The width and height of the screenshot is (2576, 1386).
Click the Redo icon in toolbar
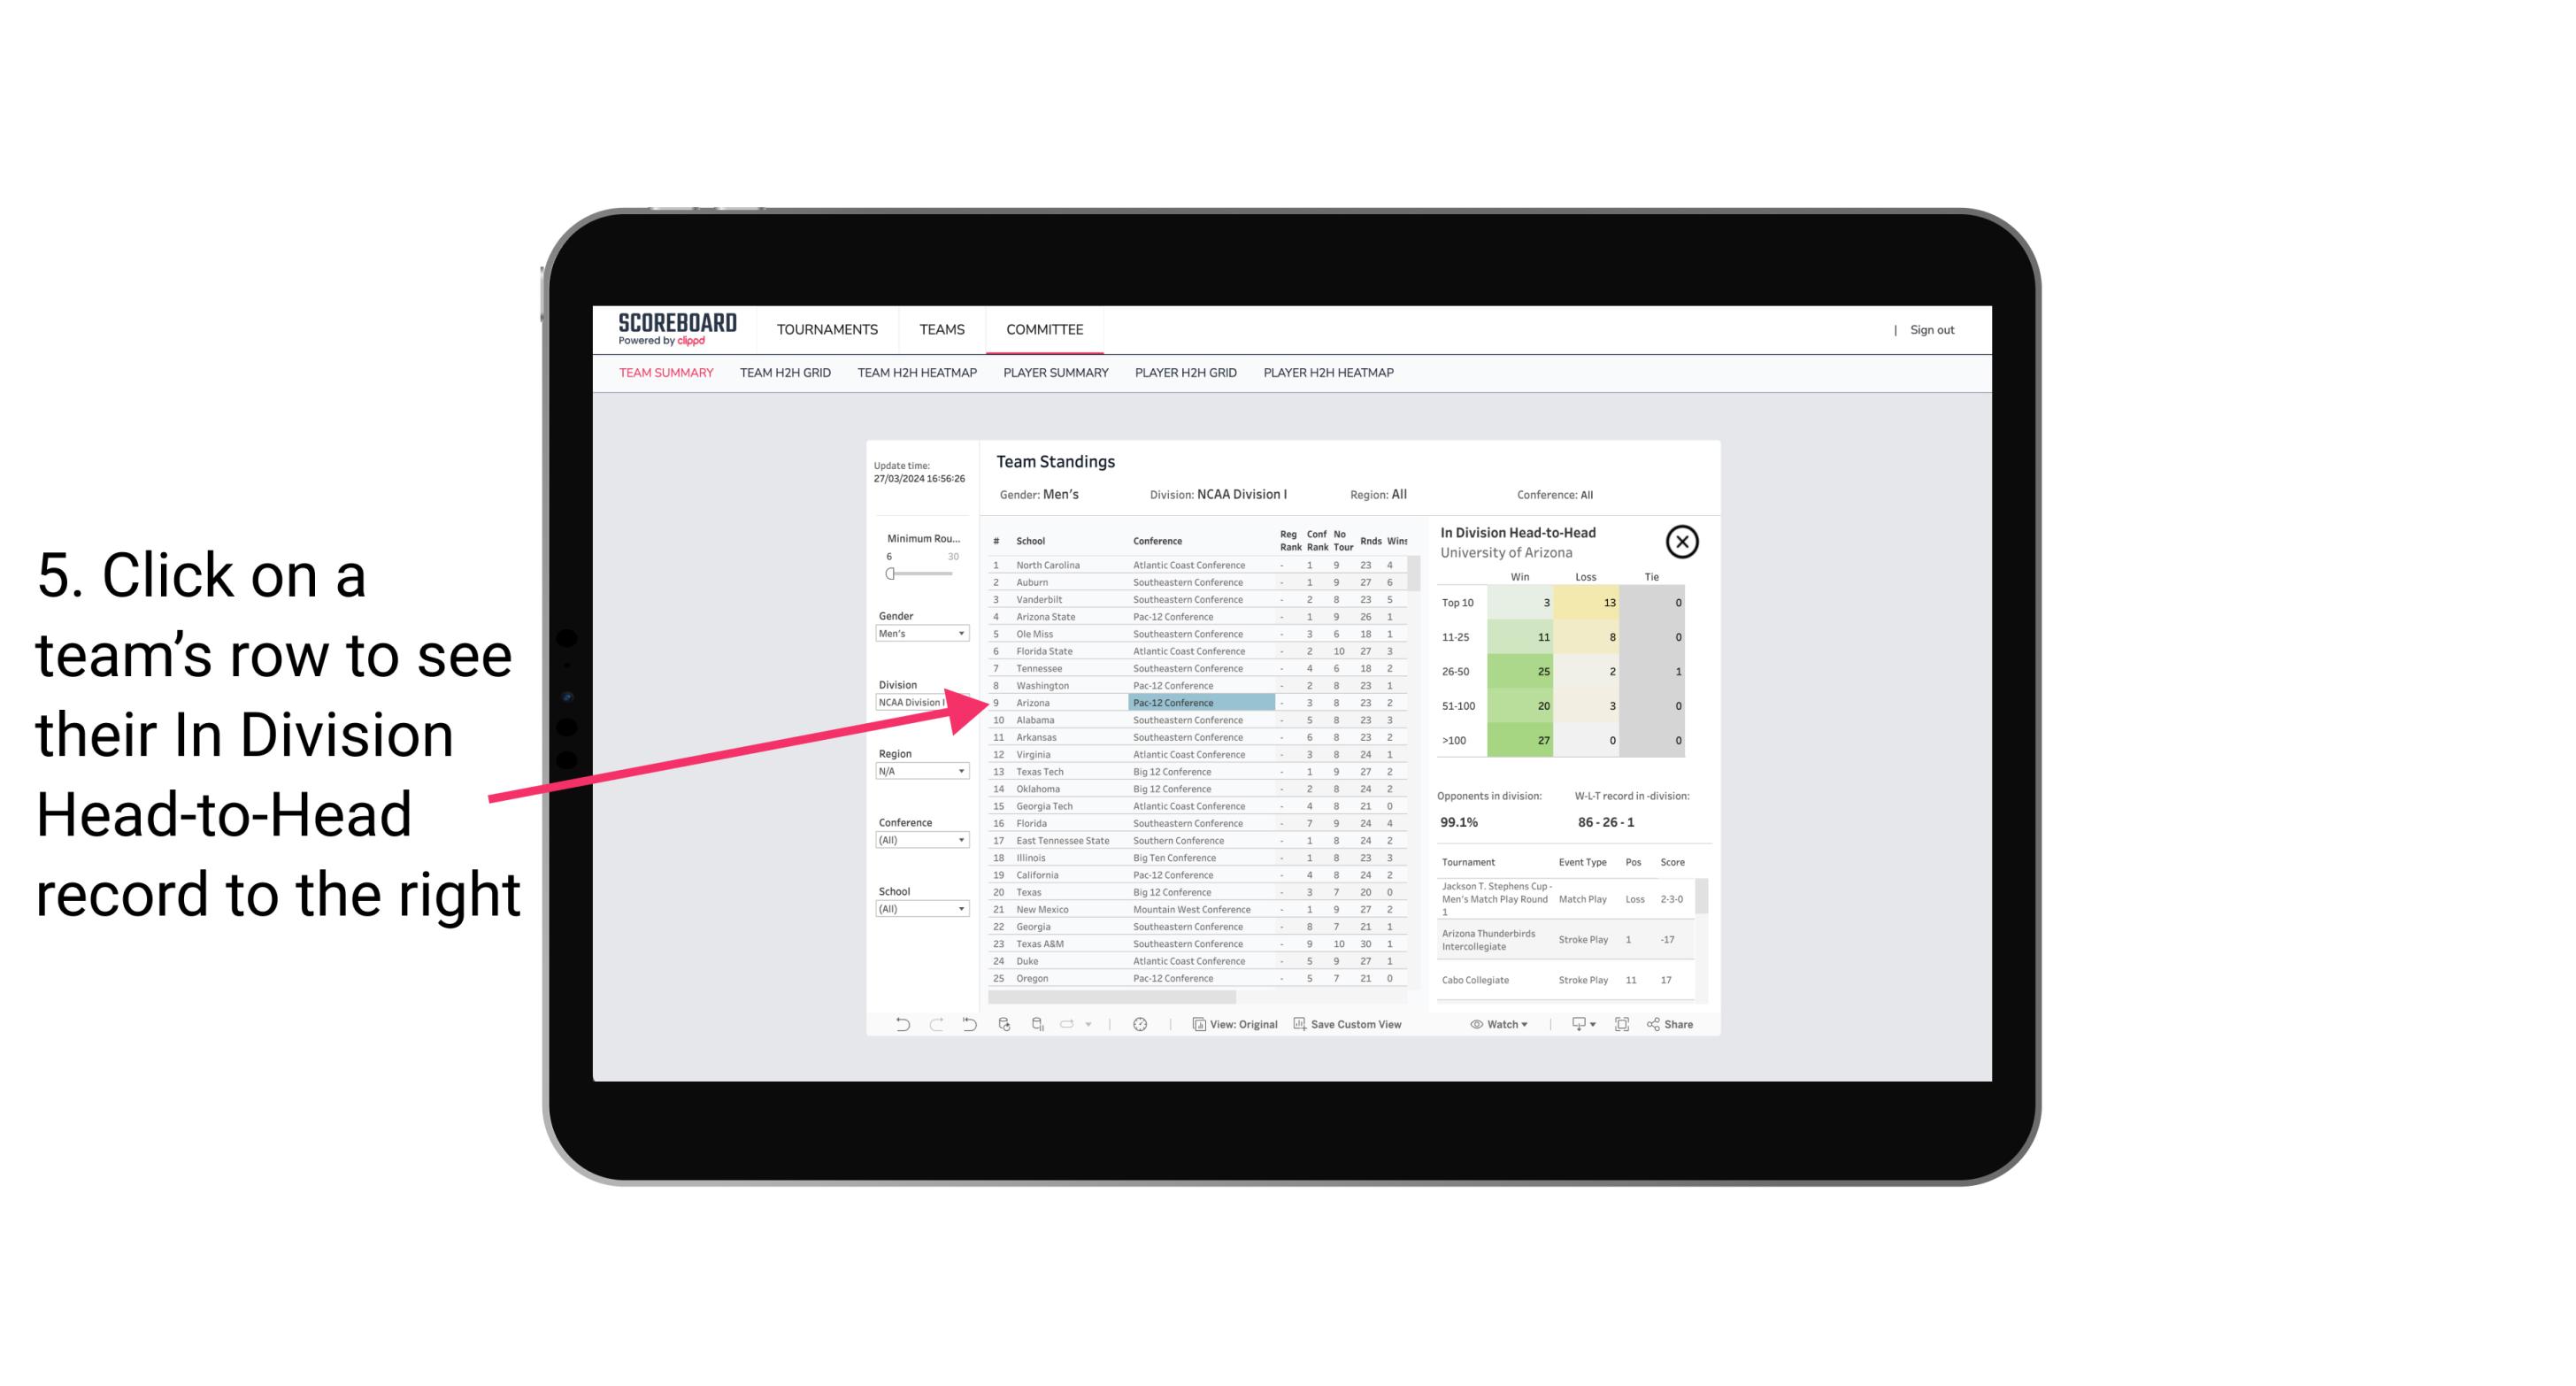932,1024
